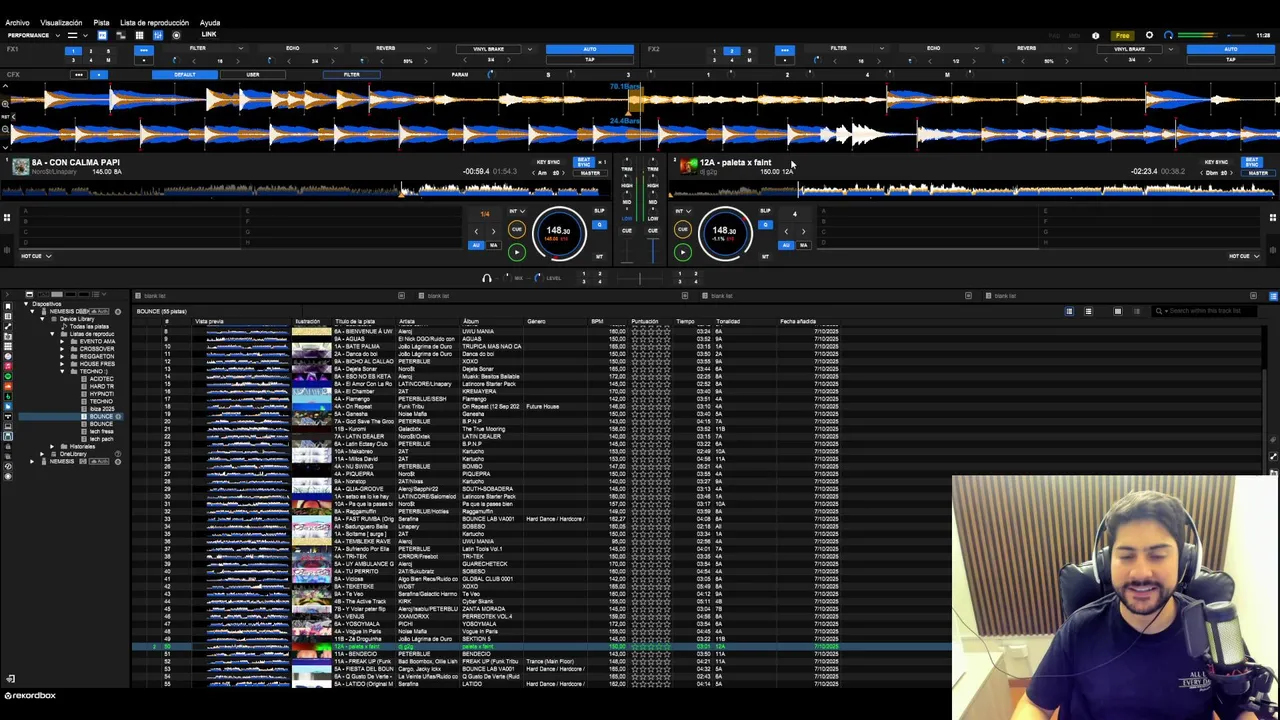Switch browser to first list view icon
Image resolution: width=1280 pixels, height=720 pixels.
coord(1069,311)
